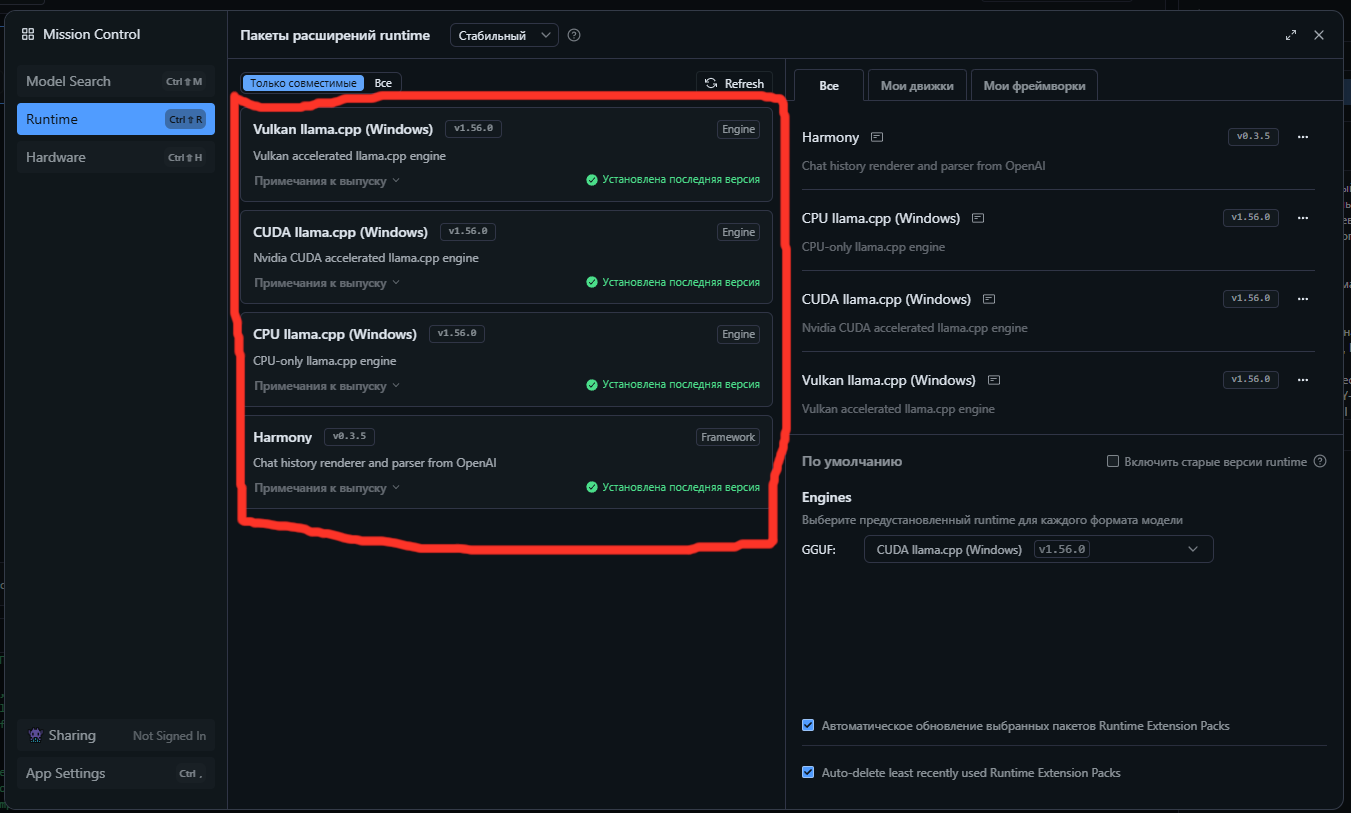The image size is (1351, 813).
Task: Click the v1.56.0 badge in the right CUDA llama.cpp row
Action: pos(1251,299)
